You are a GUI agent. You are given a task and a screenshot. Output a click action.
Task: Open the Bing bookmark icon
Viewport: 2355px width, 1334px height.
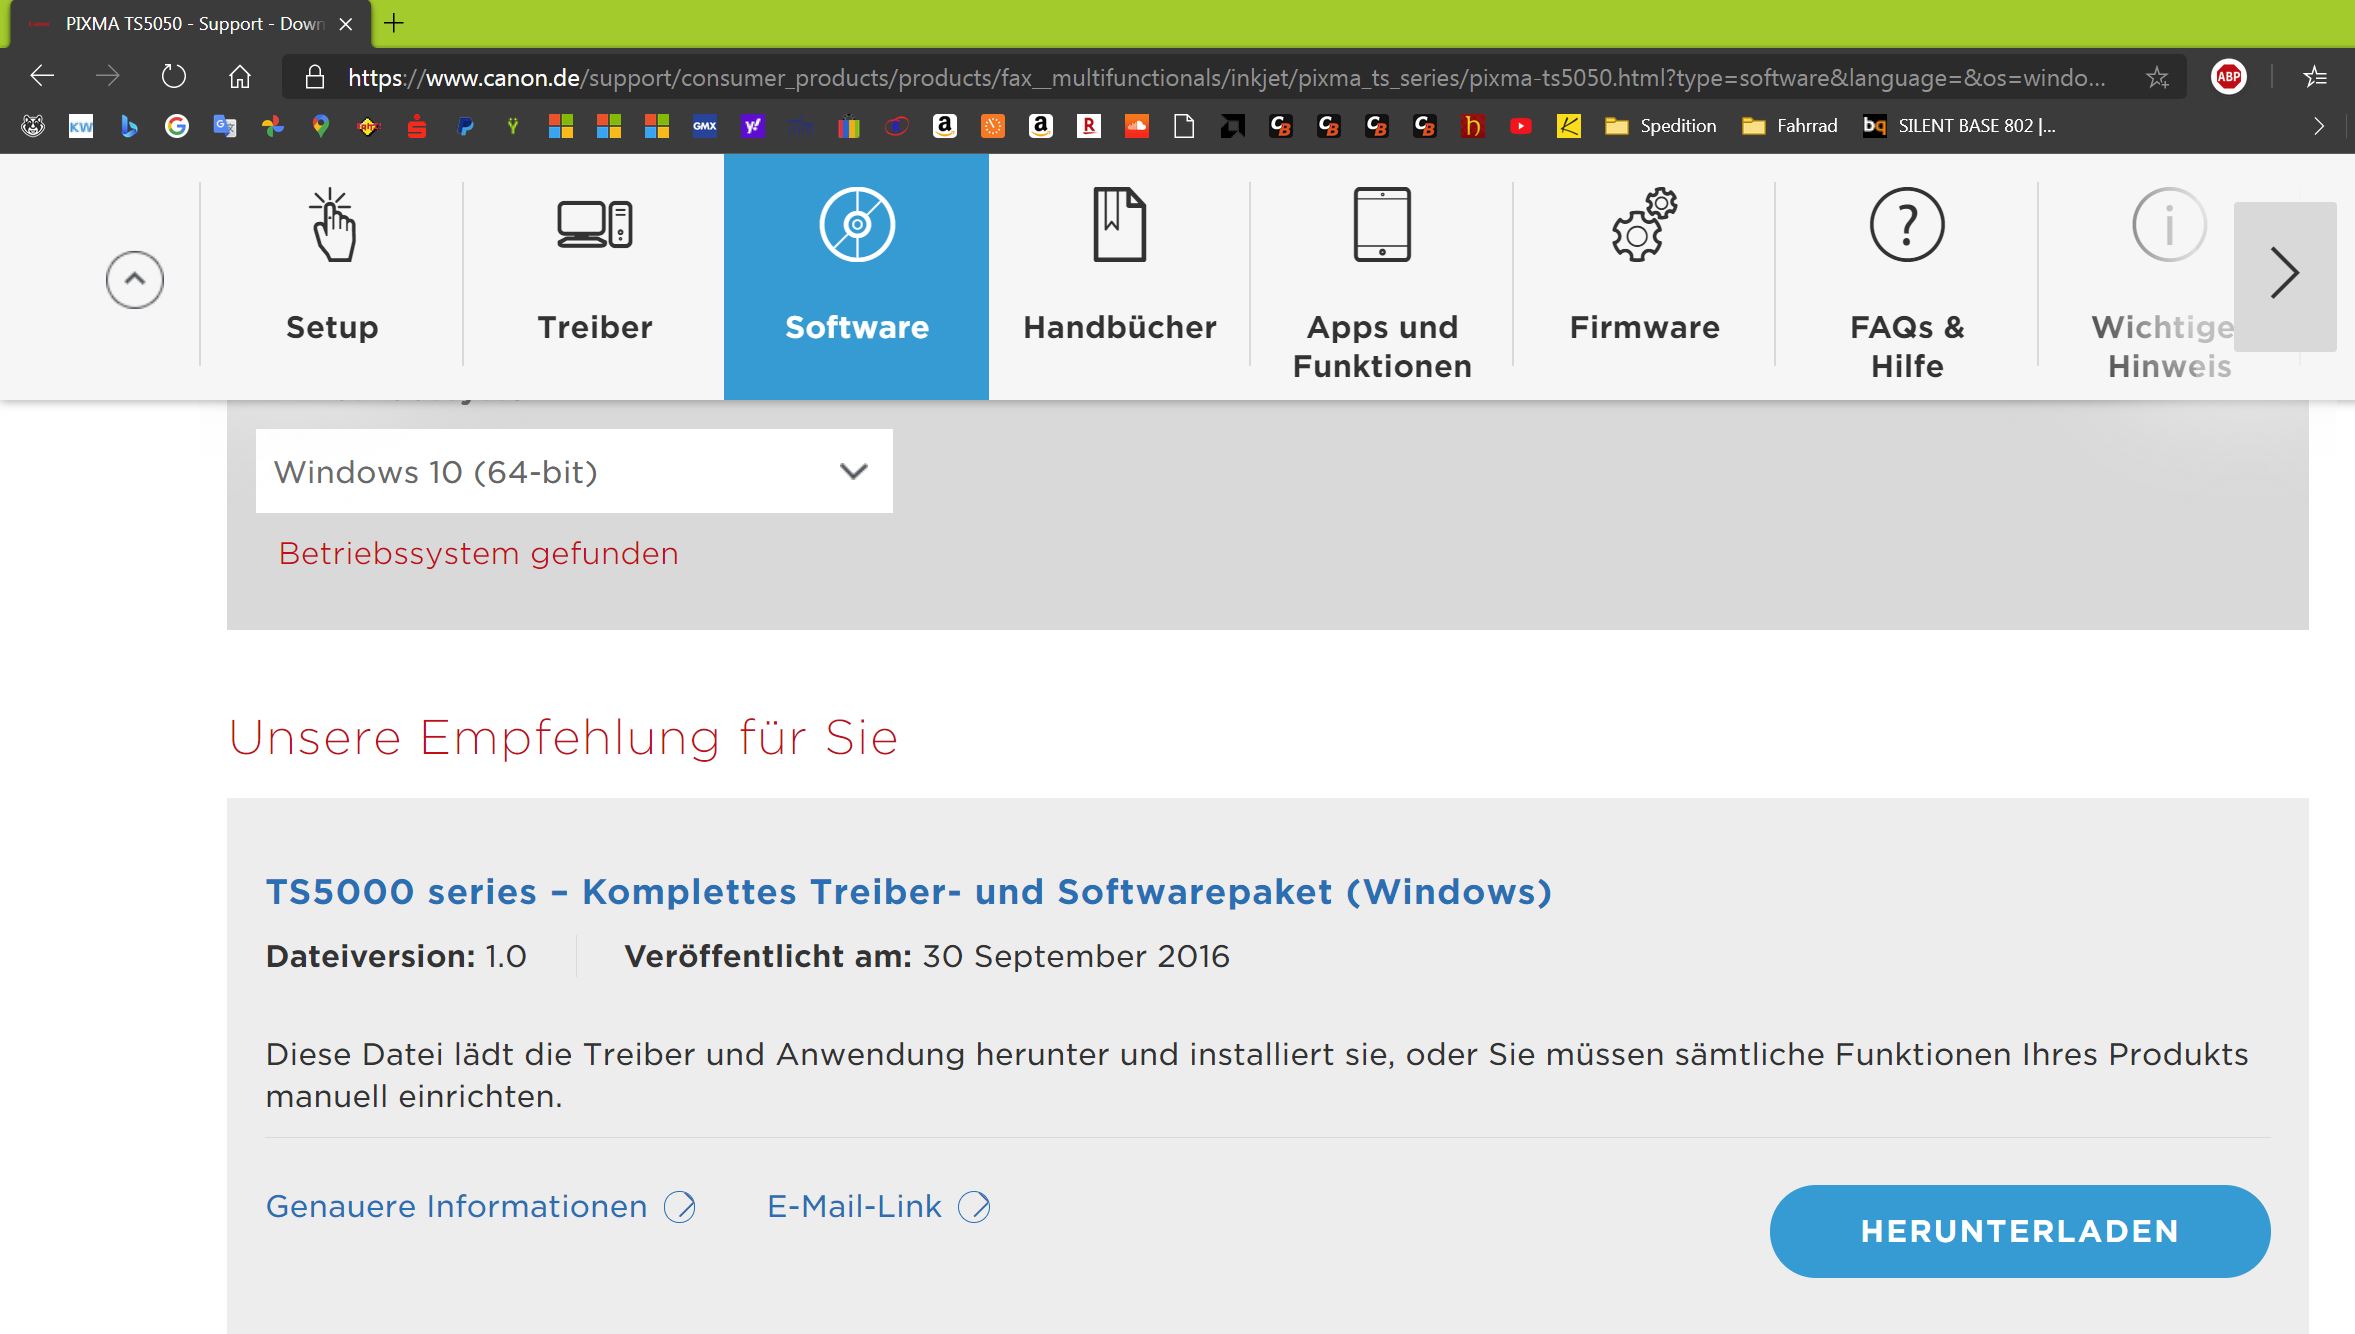tap(129, 126)
